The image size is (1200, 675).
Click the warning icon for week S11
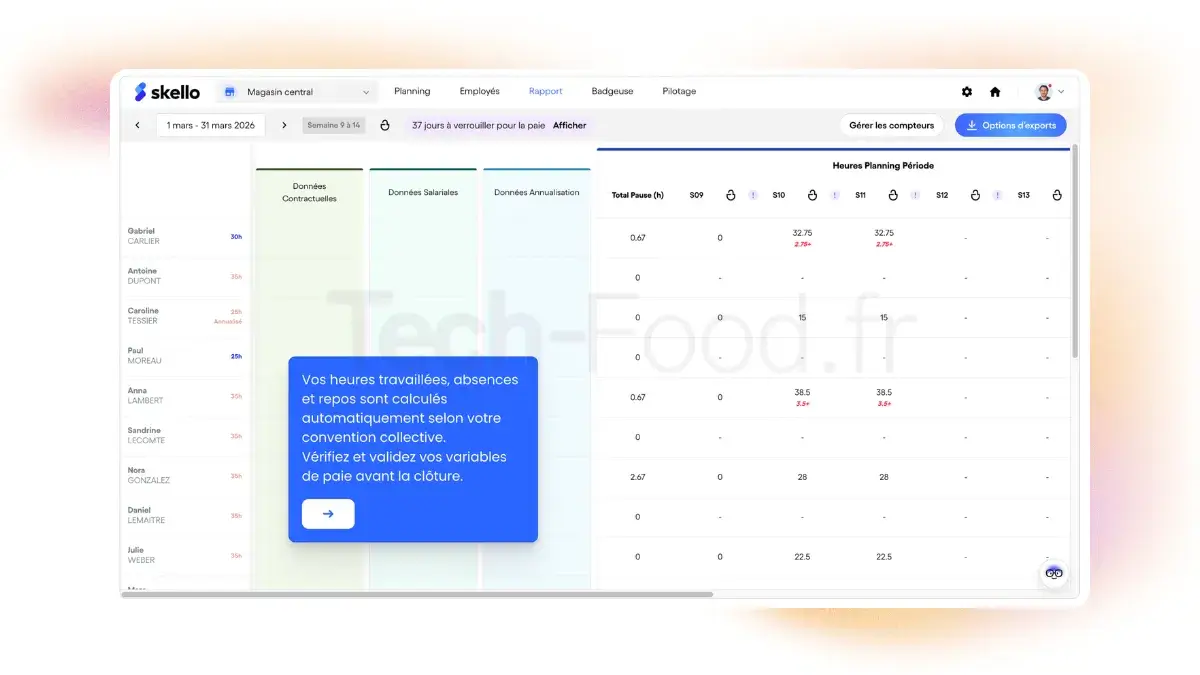(915, 195)
